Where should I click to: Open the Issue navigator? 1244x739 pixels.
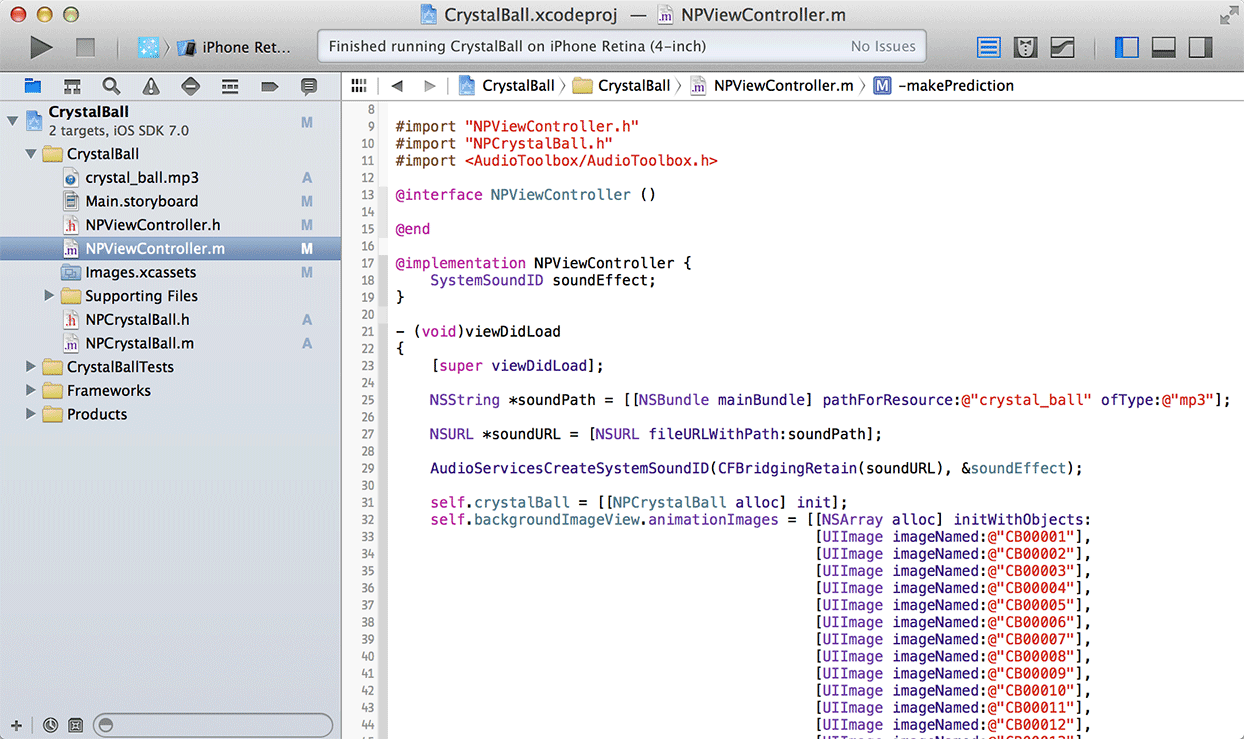pos(151,86)
